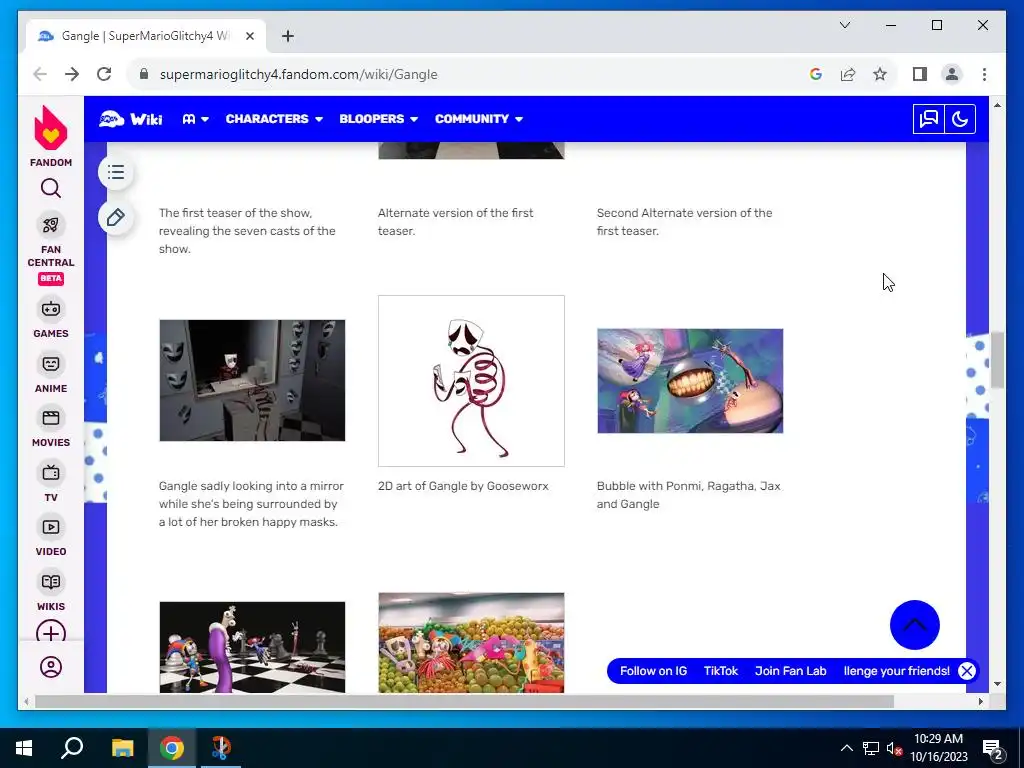
Task: Click the Fandom search magnifier icon
Action: 50,189
